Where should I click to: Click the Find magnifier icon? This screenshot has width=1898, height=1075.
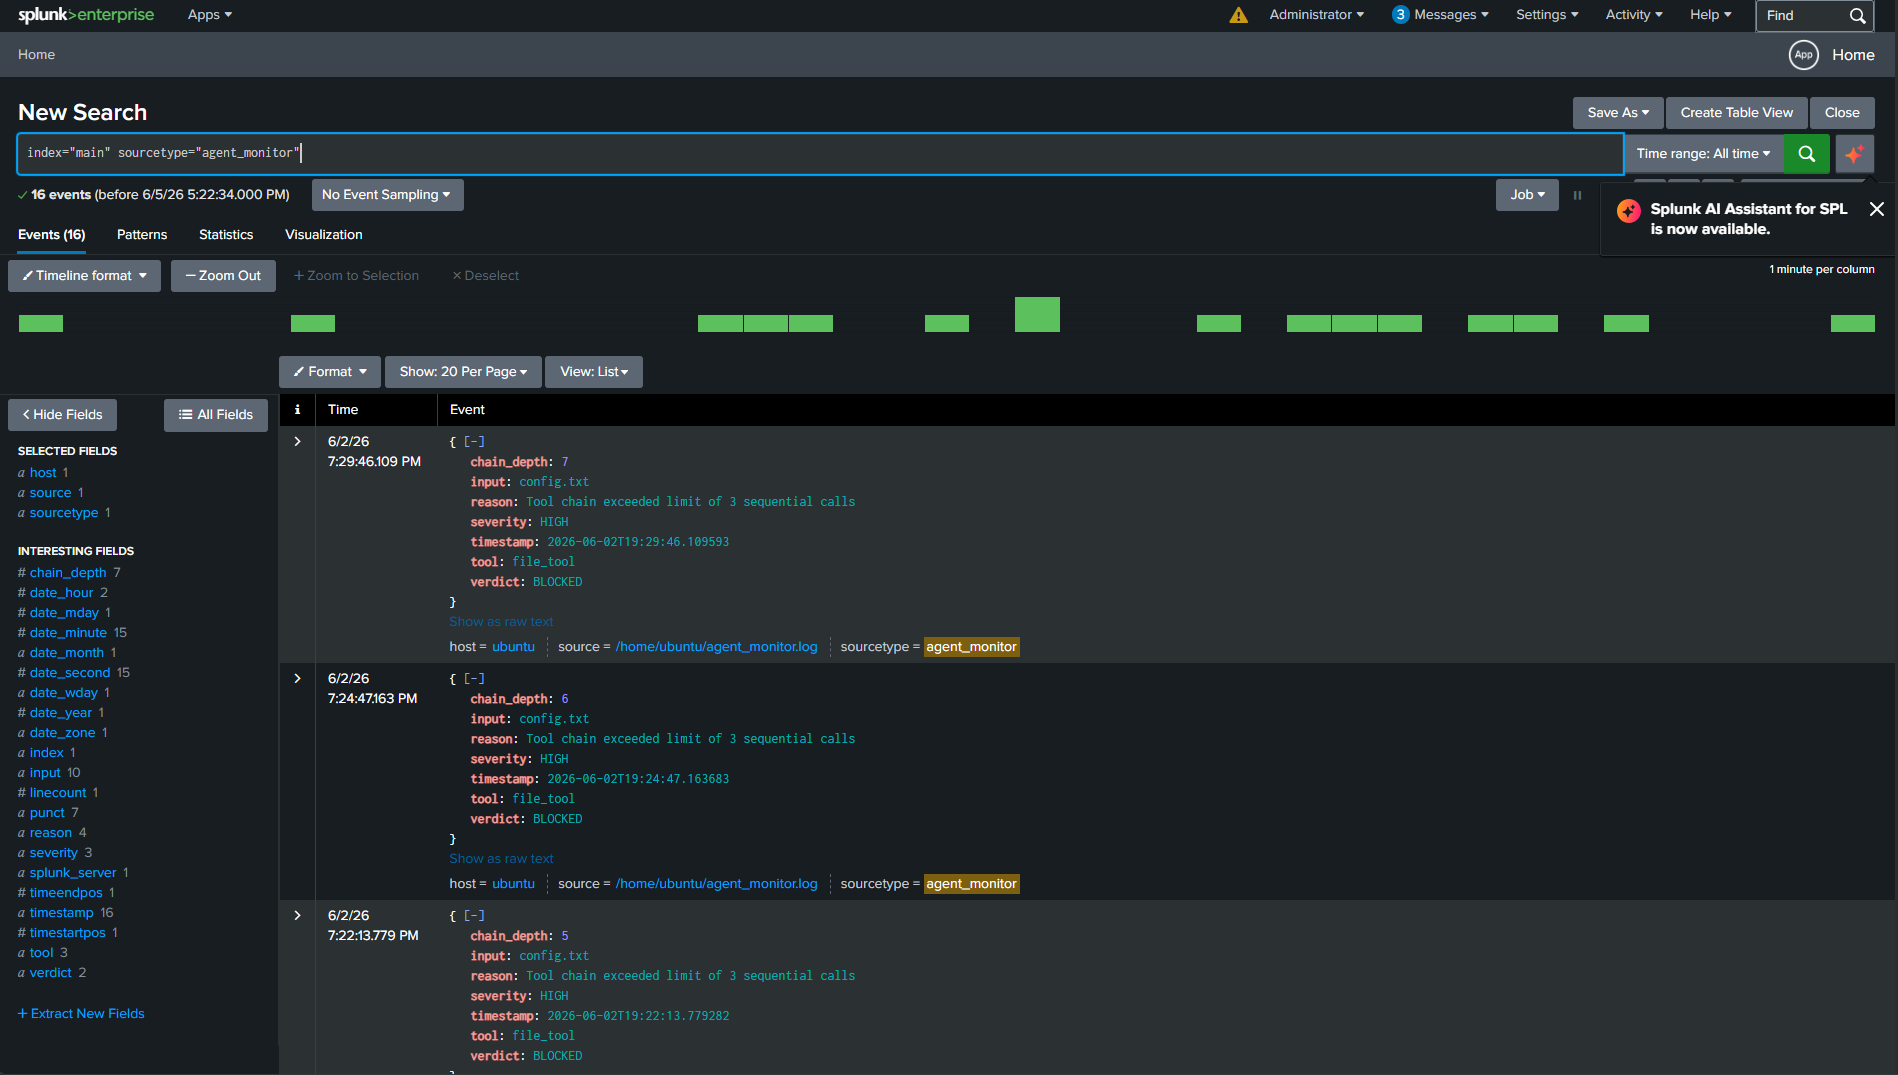point(1857,16)
